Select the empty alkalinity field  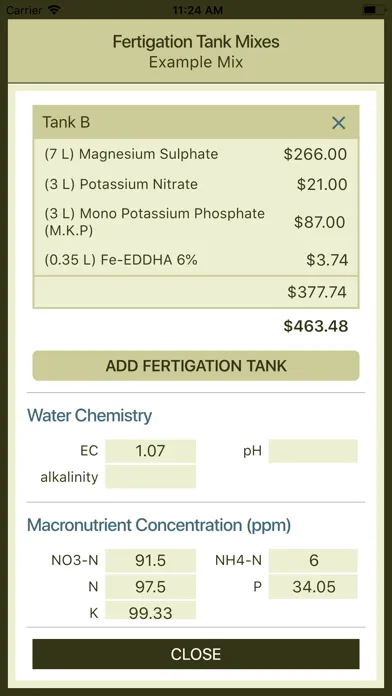150,477
